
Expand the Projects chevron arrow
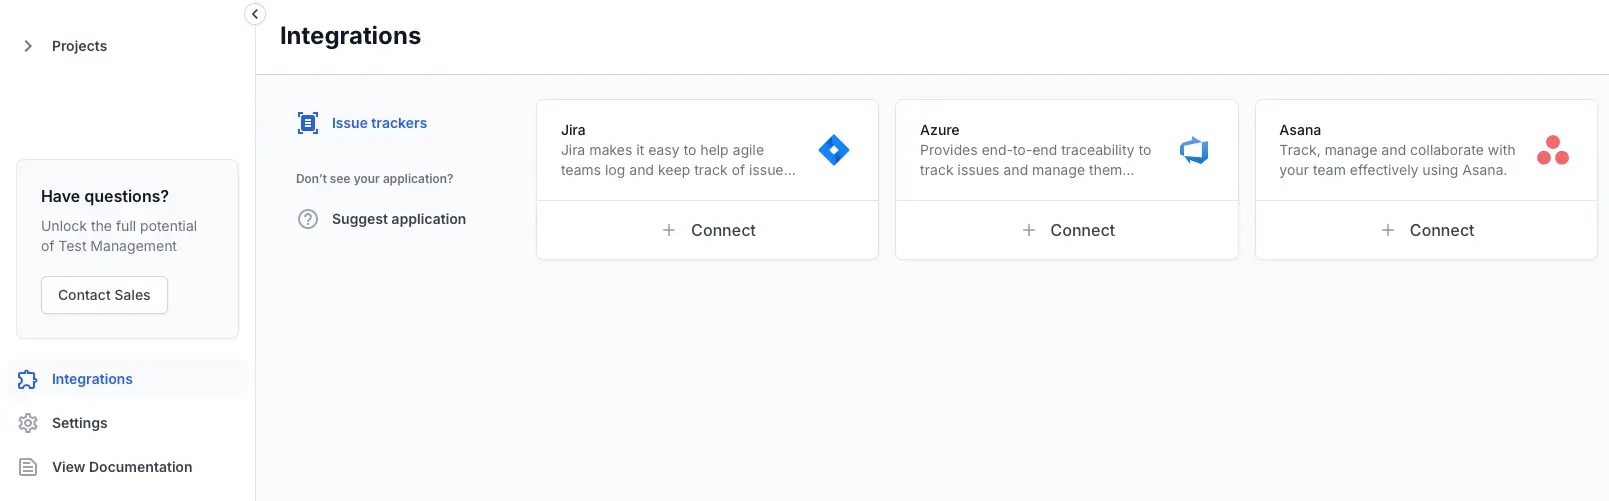(28, 46)
